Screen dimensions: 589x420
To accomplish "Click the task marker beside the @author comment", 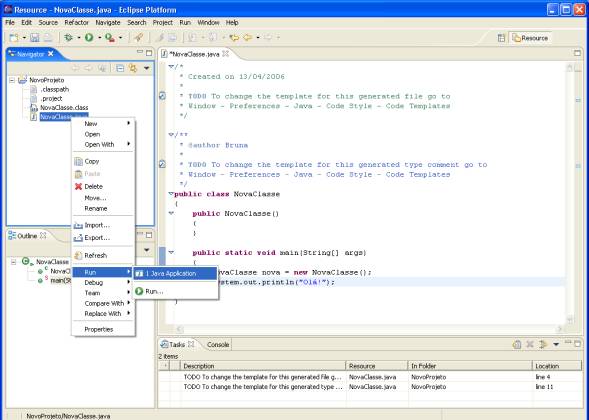I will tap(162, 164).
